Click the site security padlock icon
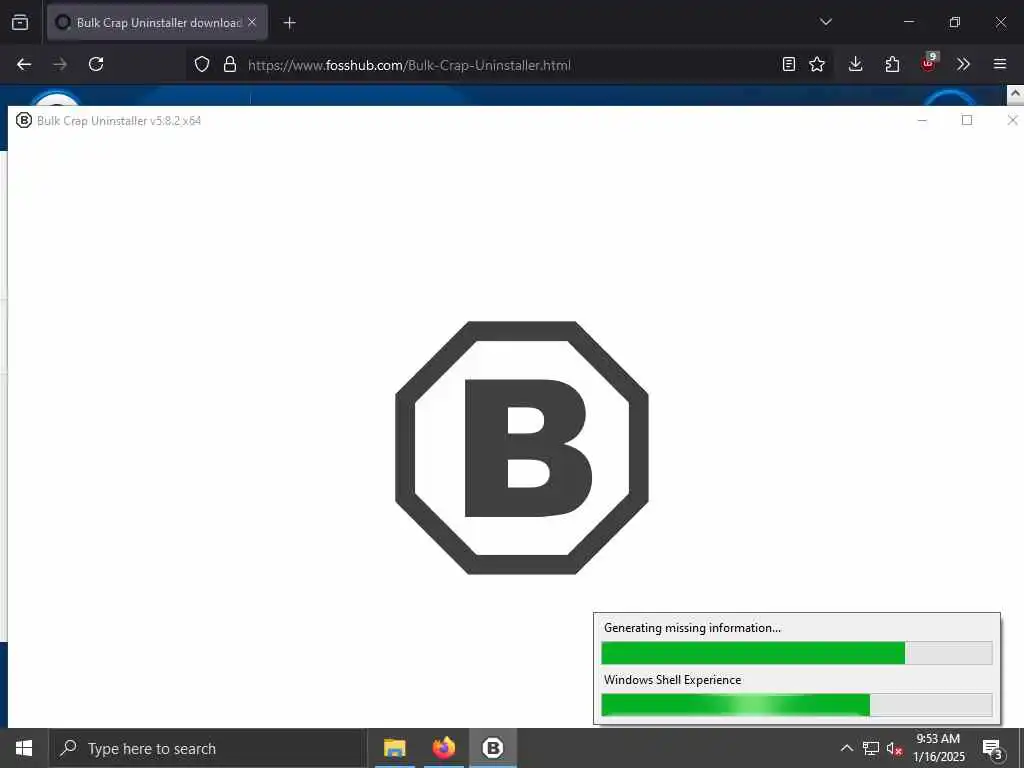 230,64
